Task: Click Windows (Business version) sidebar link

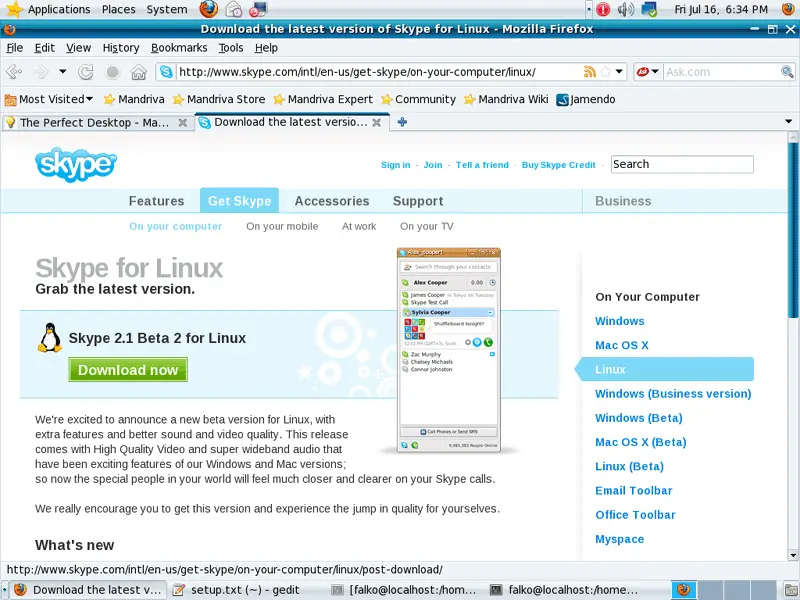Action: click(673, 393)
